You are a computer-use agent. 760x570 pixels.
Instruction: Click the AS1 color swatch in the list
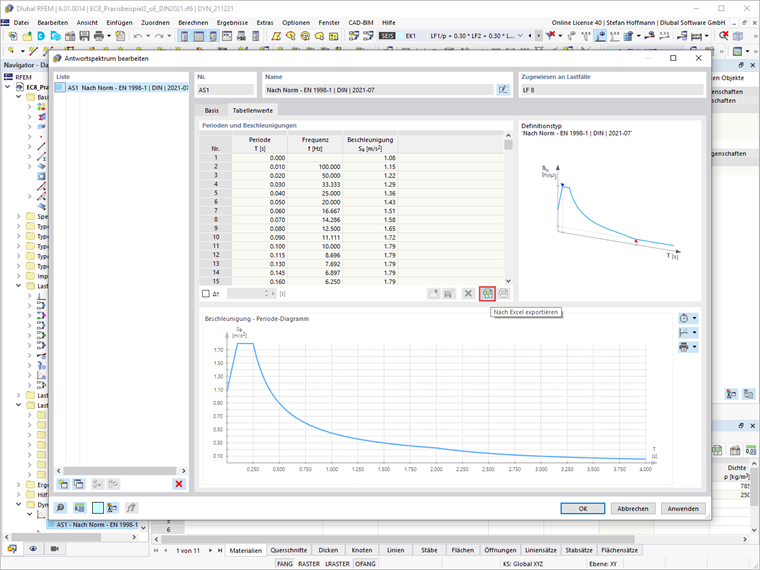pos(60,88)
